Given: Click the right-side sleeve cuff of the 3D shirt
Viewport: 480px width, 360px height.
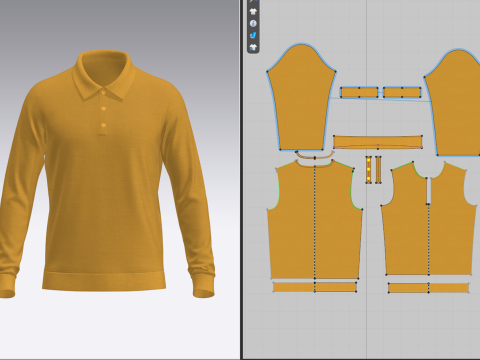Looking at the screenshot, I should click(203, 285).
